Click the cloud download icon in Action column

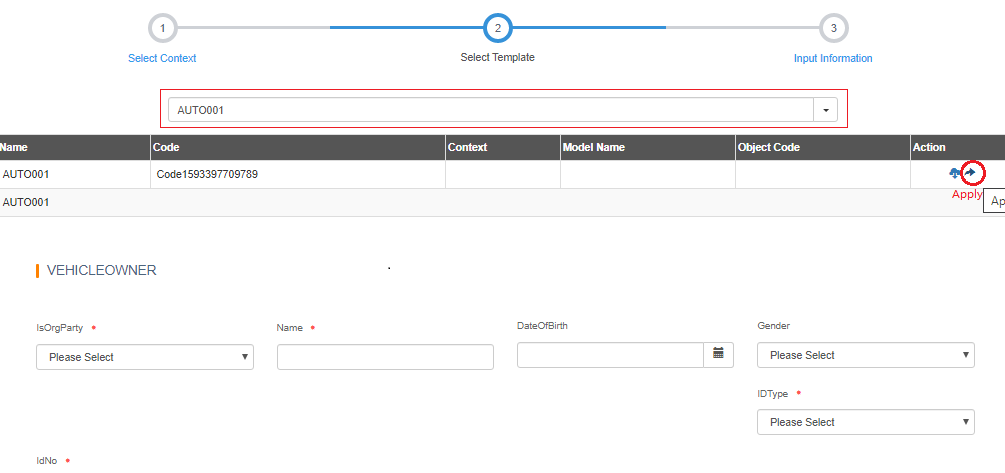[x=955, y=173]
